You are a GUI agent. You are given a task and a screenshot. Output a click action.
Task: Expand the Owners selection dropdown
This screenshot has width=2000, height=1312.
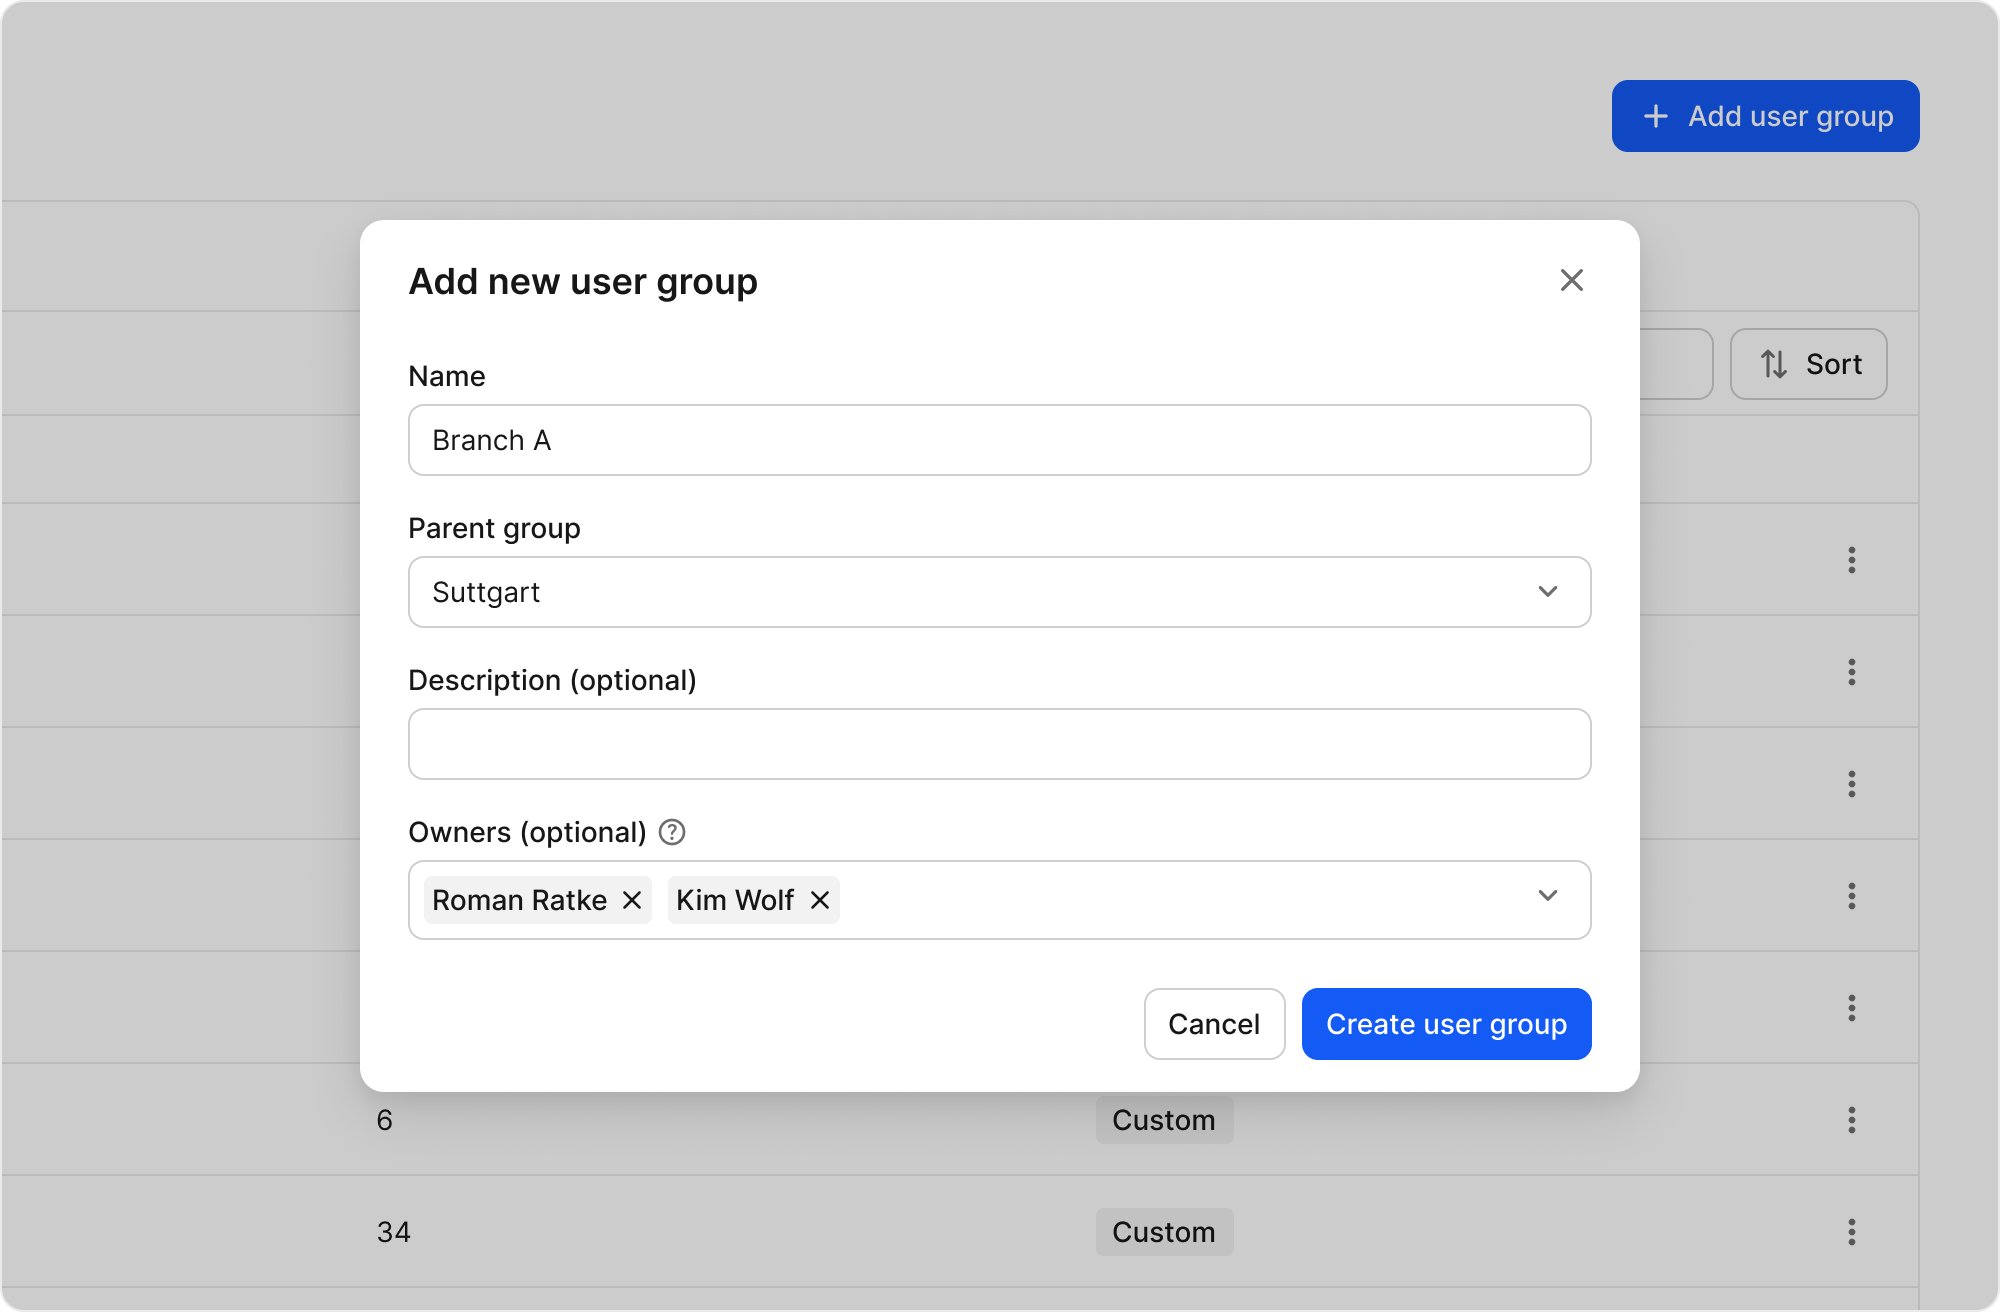click(x=1548, y=896)
